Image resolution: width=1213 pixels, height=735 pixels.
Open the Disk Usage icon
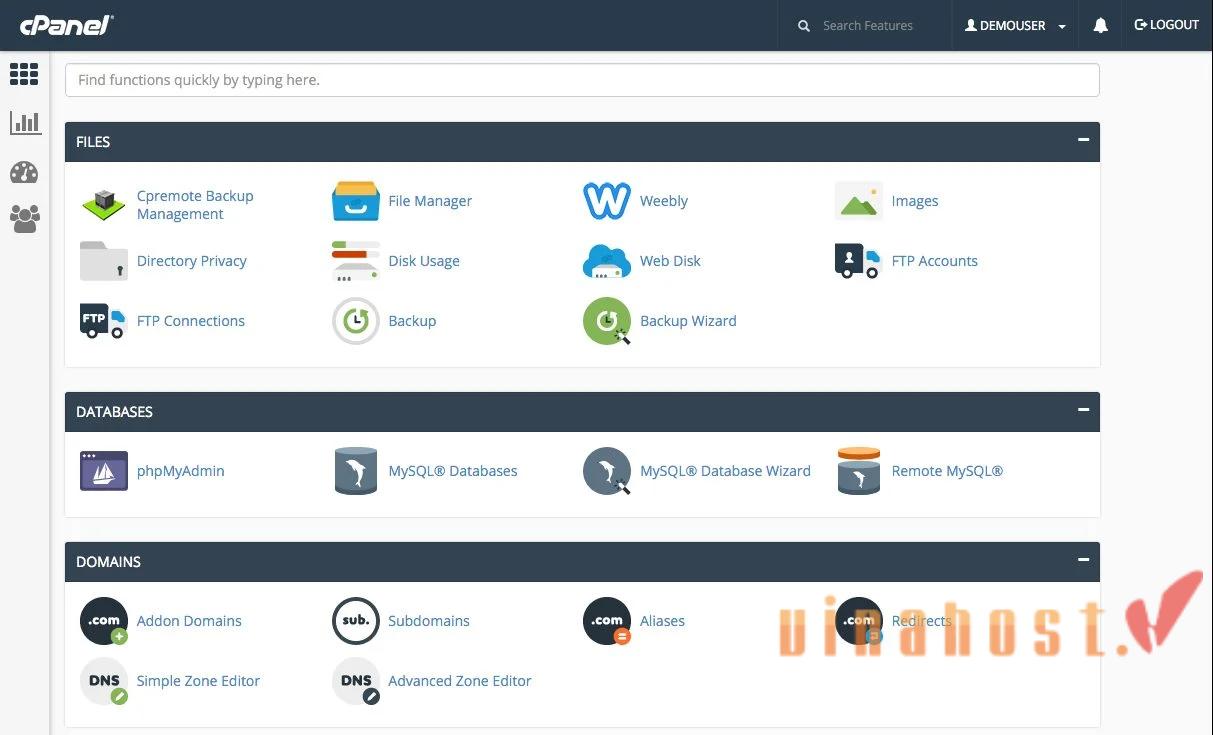point(355,261)
